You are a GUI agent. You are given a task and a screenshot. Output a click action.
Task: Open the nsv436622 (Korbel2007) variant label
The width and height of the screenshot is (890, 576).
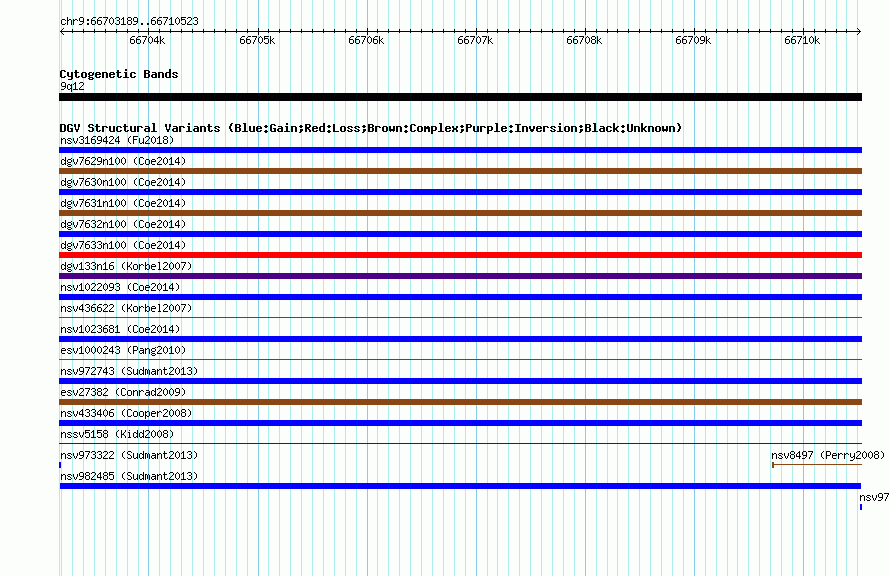click(126, 308)
